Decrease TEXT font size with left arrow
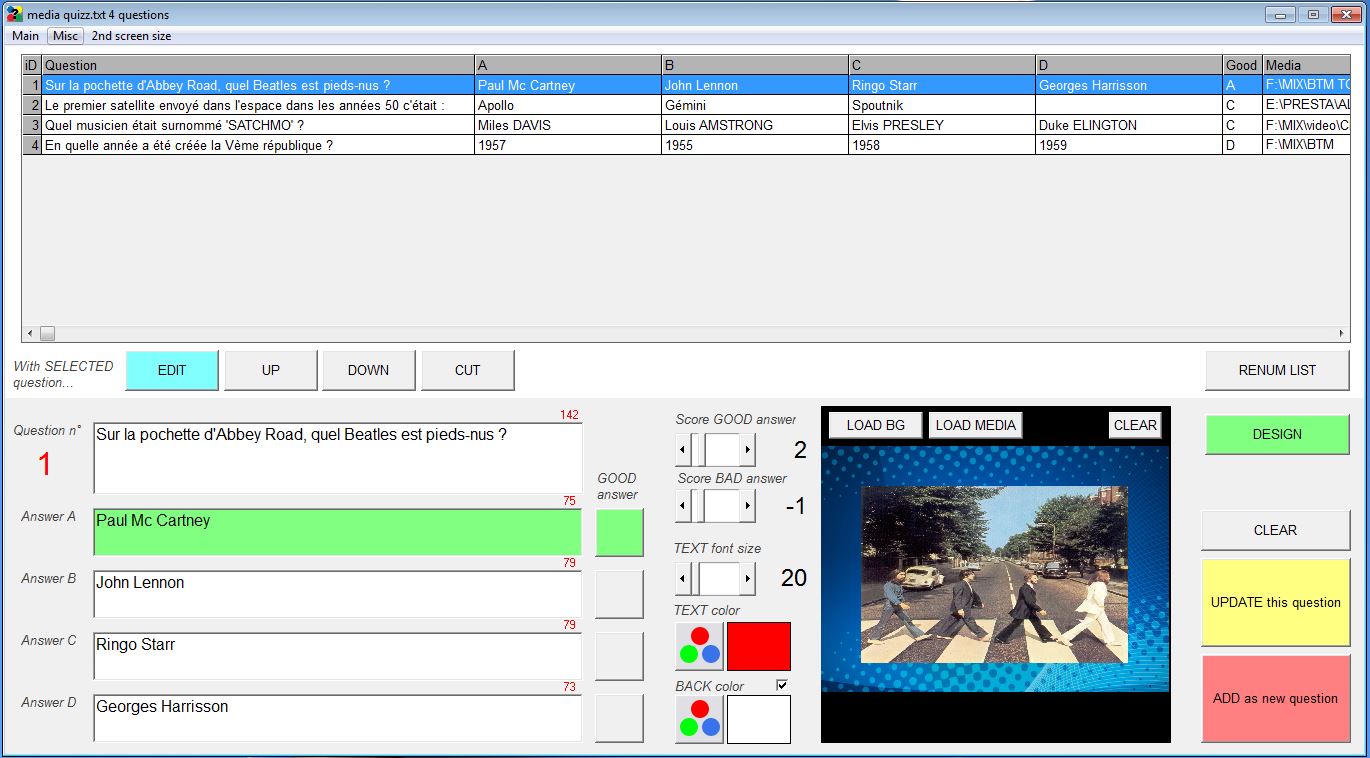This screenshot has height=758, width=1370. [x=683, y=578]
